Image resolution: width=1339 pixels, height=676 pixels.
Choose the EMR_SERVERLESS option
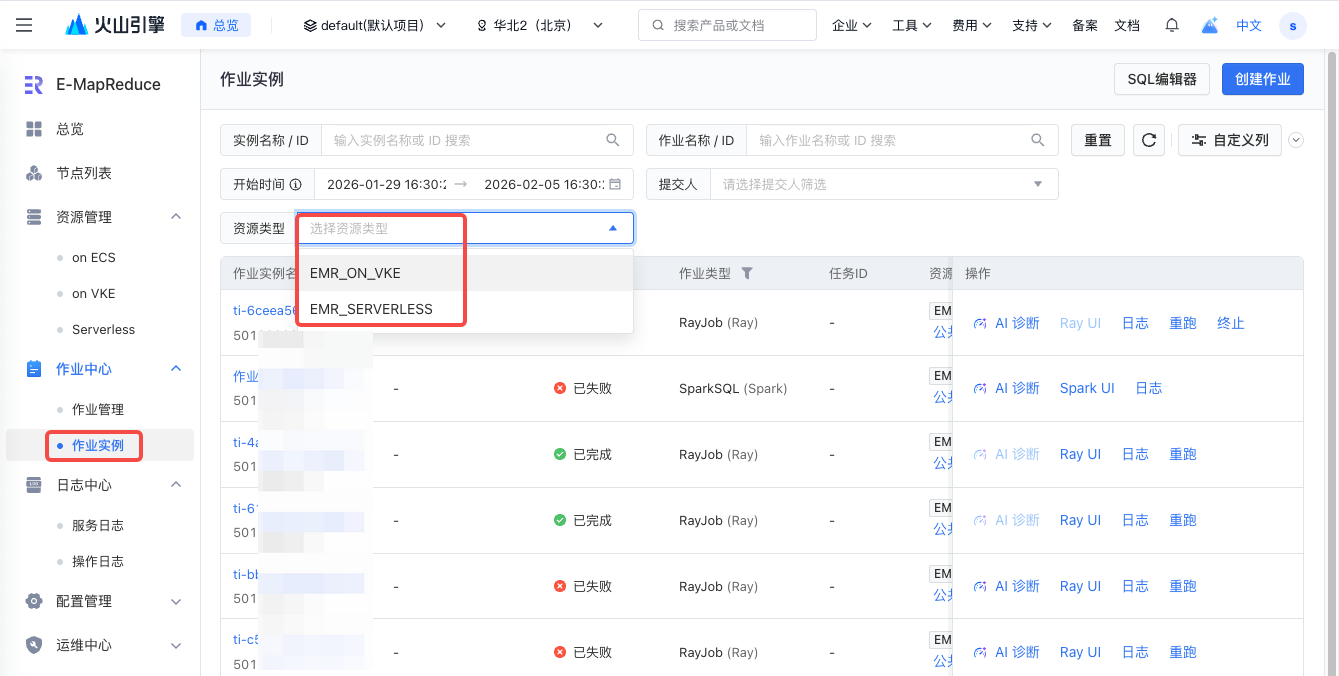[x=371, y=309]
